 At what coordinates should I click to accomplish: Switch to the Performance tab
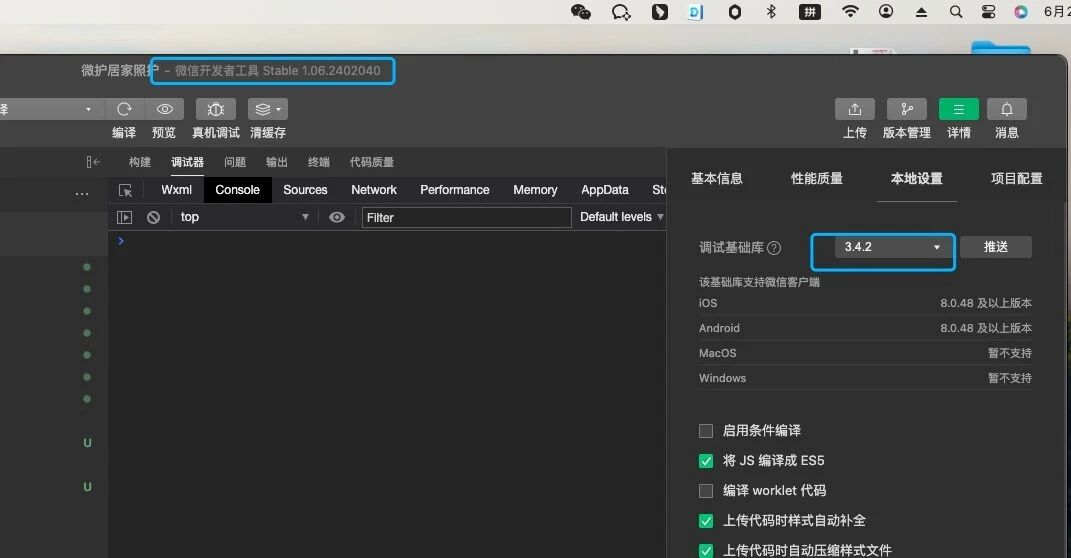454,190
